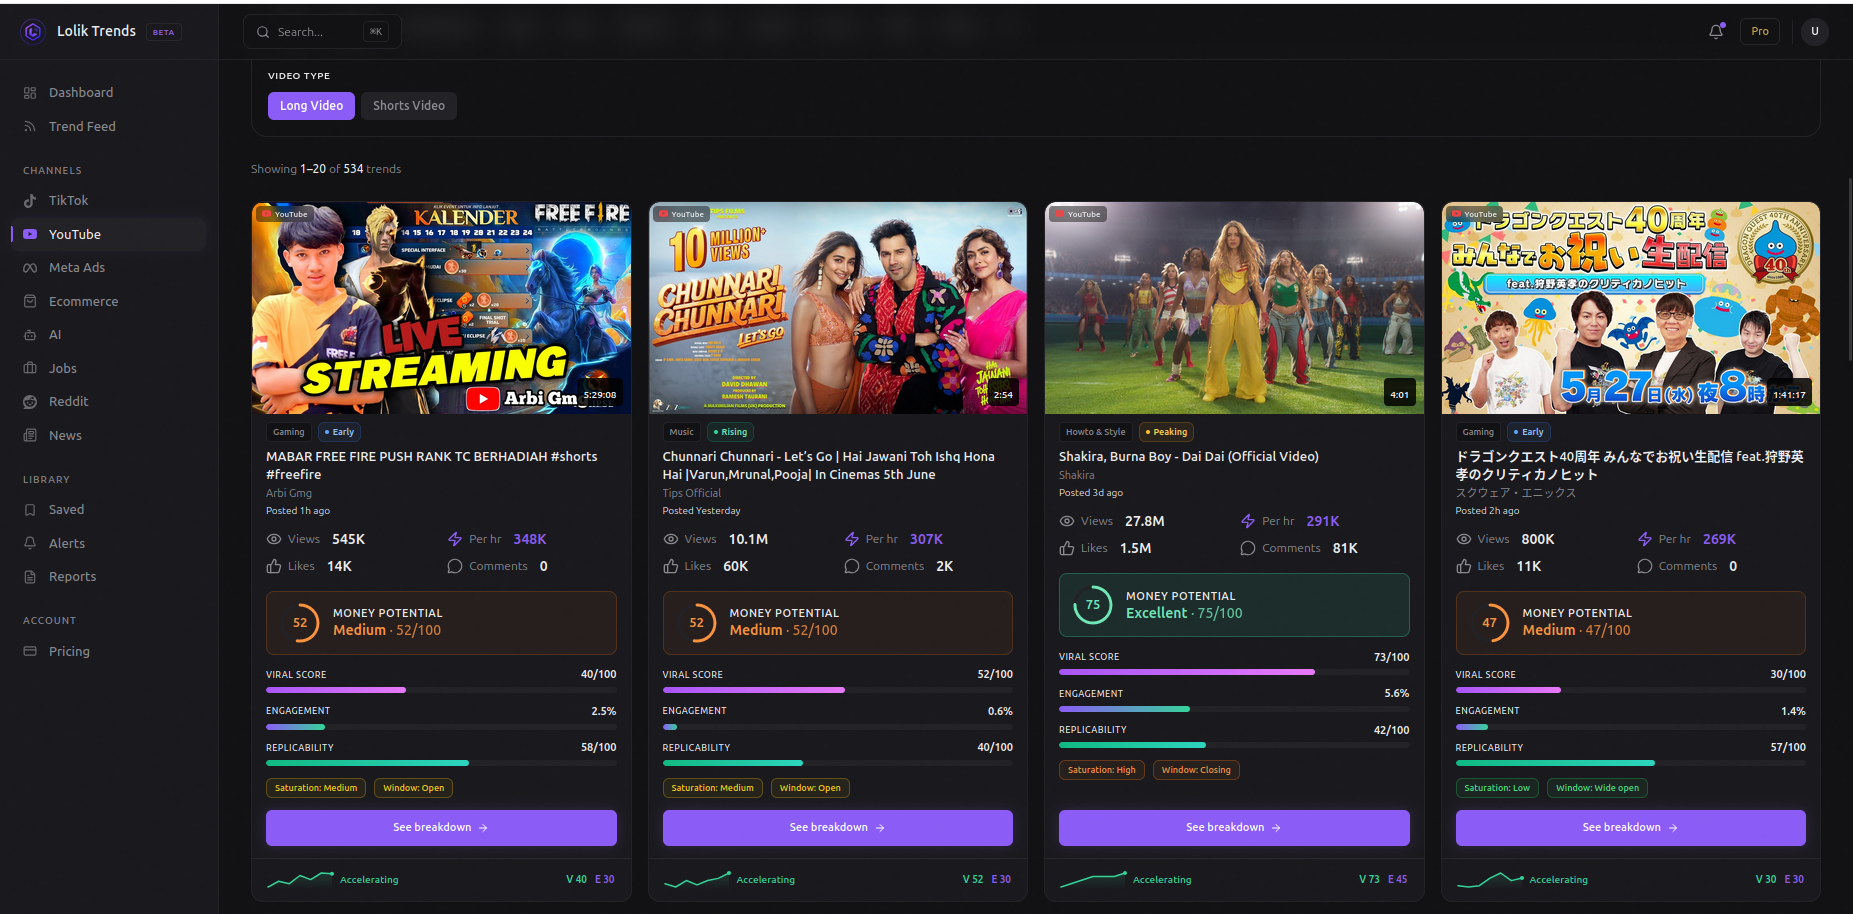
Task: Click Money Potential Excellent 75/100 box
Action: (x=1234, y=605)
